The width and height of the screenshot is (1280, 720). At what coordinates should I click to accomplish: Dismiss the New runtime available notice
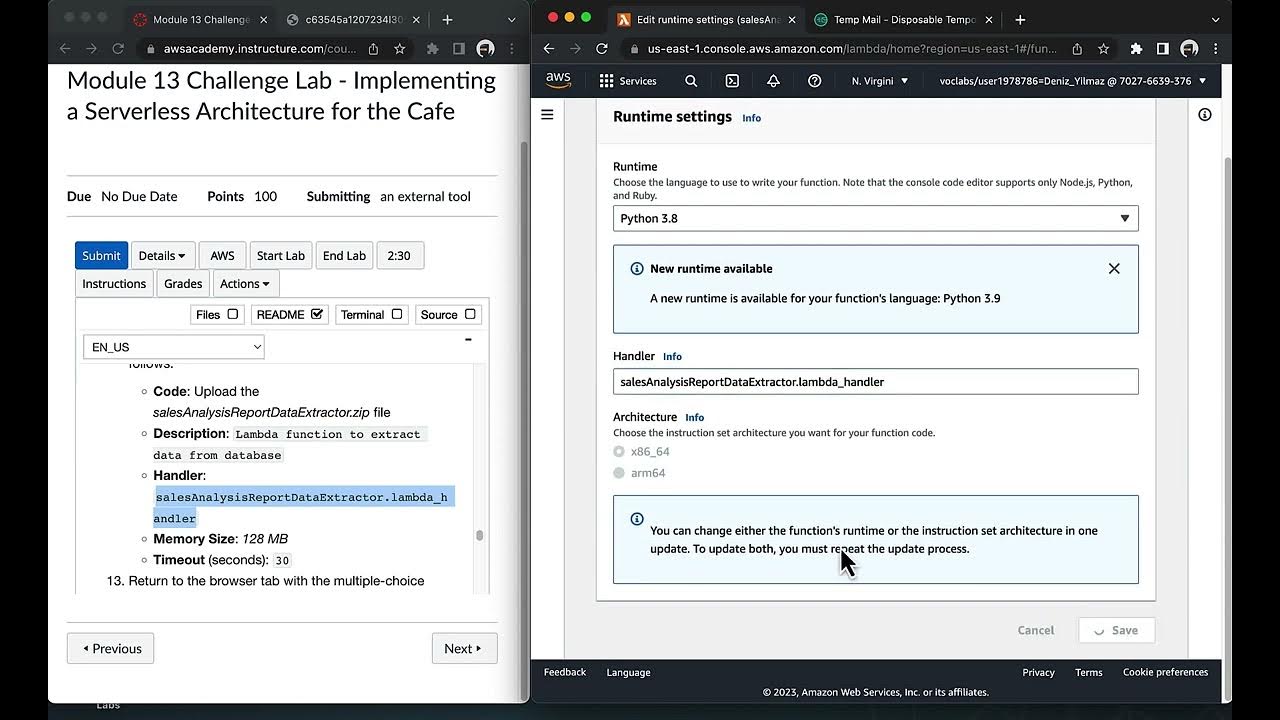click(x=1114, y=268)
